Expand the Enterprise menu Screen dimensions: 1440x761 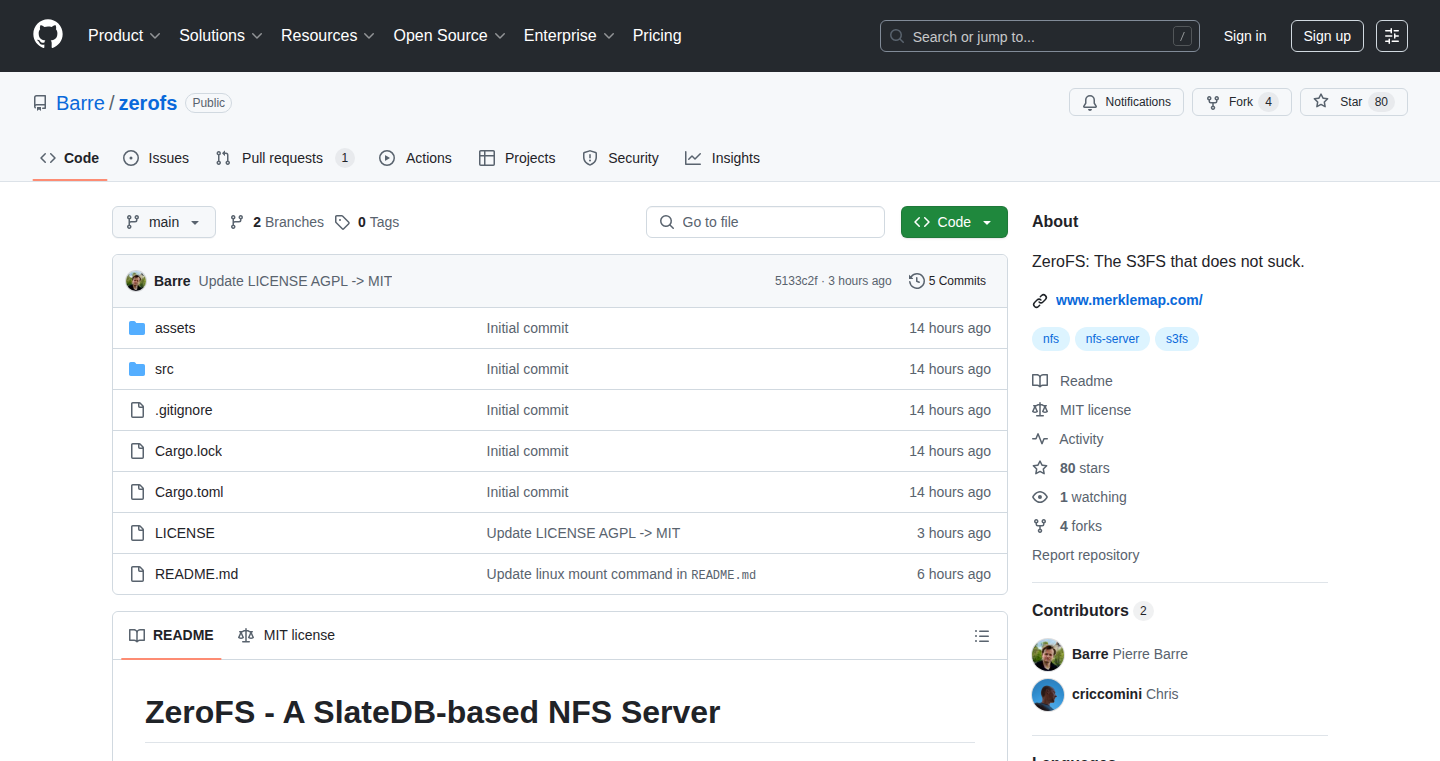pyautogui.click(x=569, y=35)
